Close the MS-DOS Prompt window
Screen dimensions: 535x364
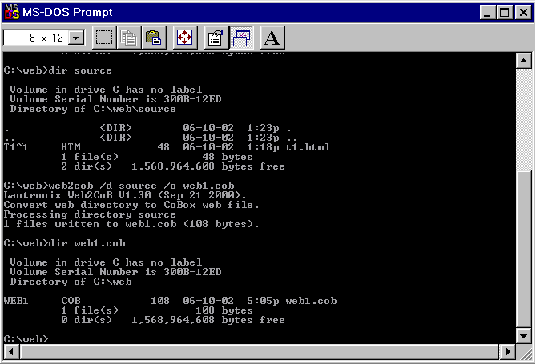(x=523, y=13)
